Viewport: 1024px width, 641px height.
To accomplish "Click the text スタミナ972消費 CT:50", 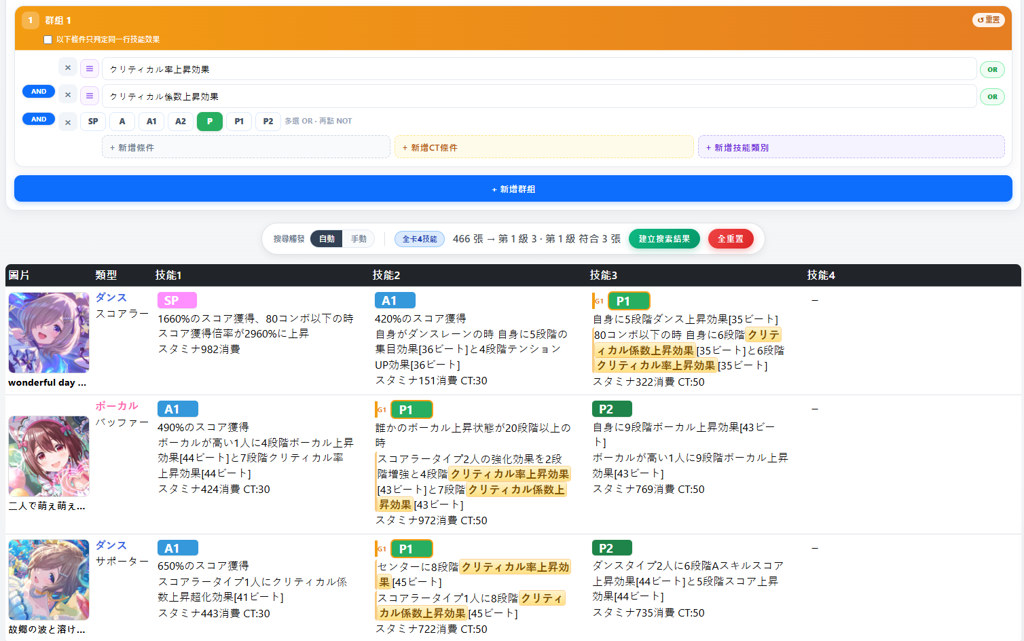I will click(431, 520).
